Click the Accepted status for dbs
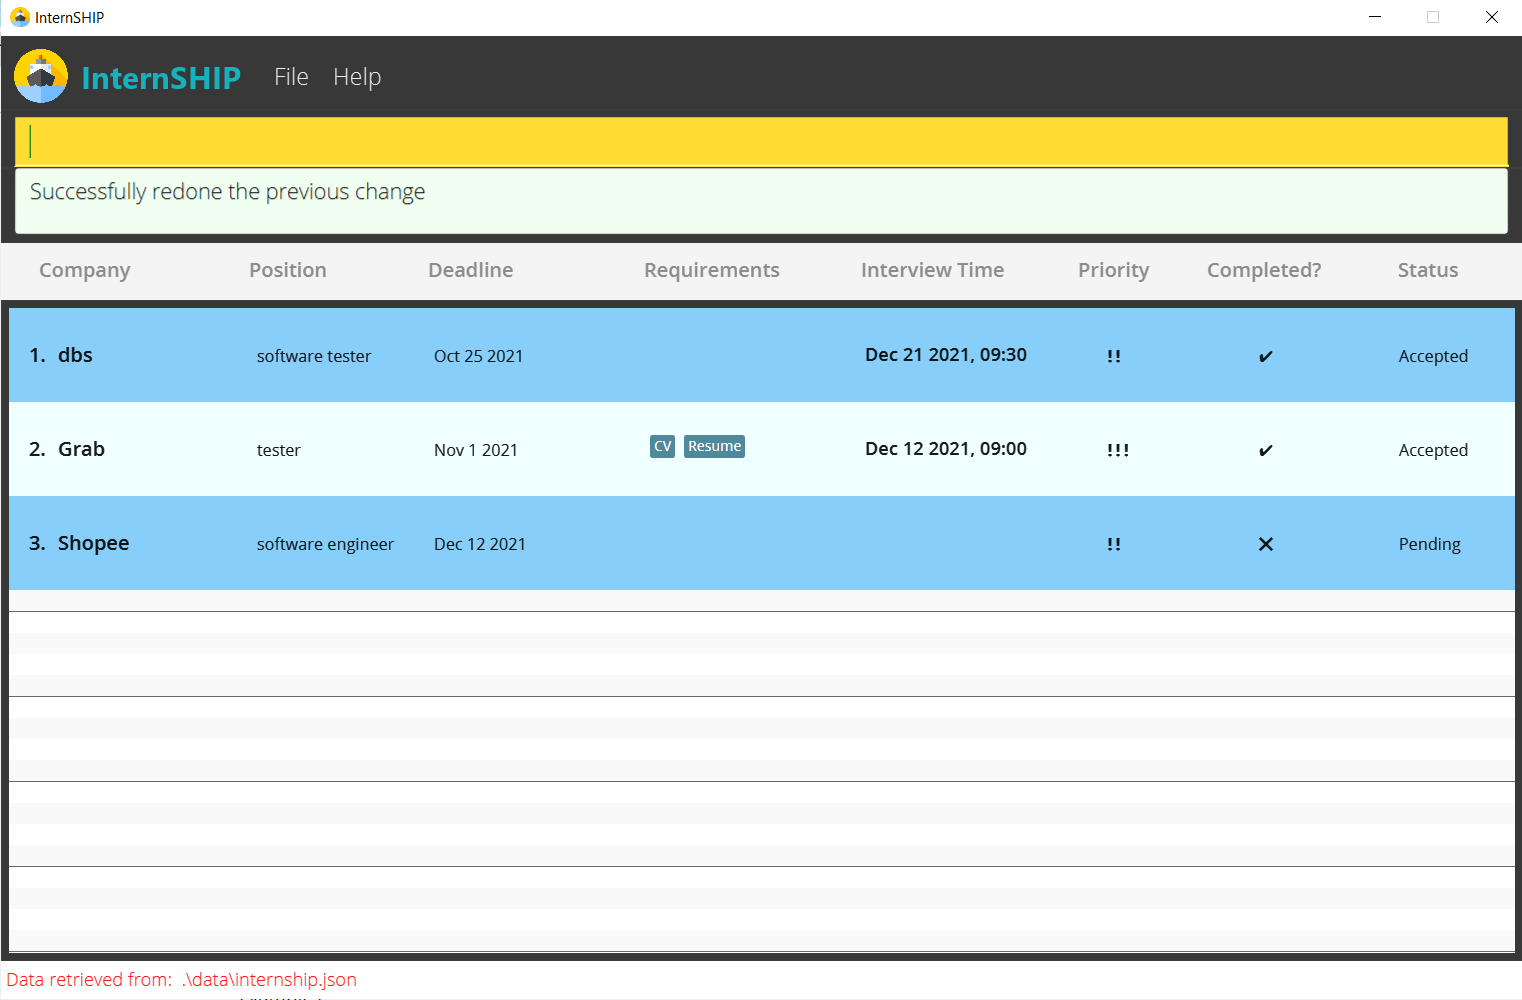Image resolution: width=1522 pixels, height=1000 pixels. (x=1433, y=356)
